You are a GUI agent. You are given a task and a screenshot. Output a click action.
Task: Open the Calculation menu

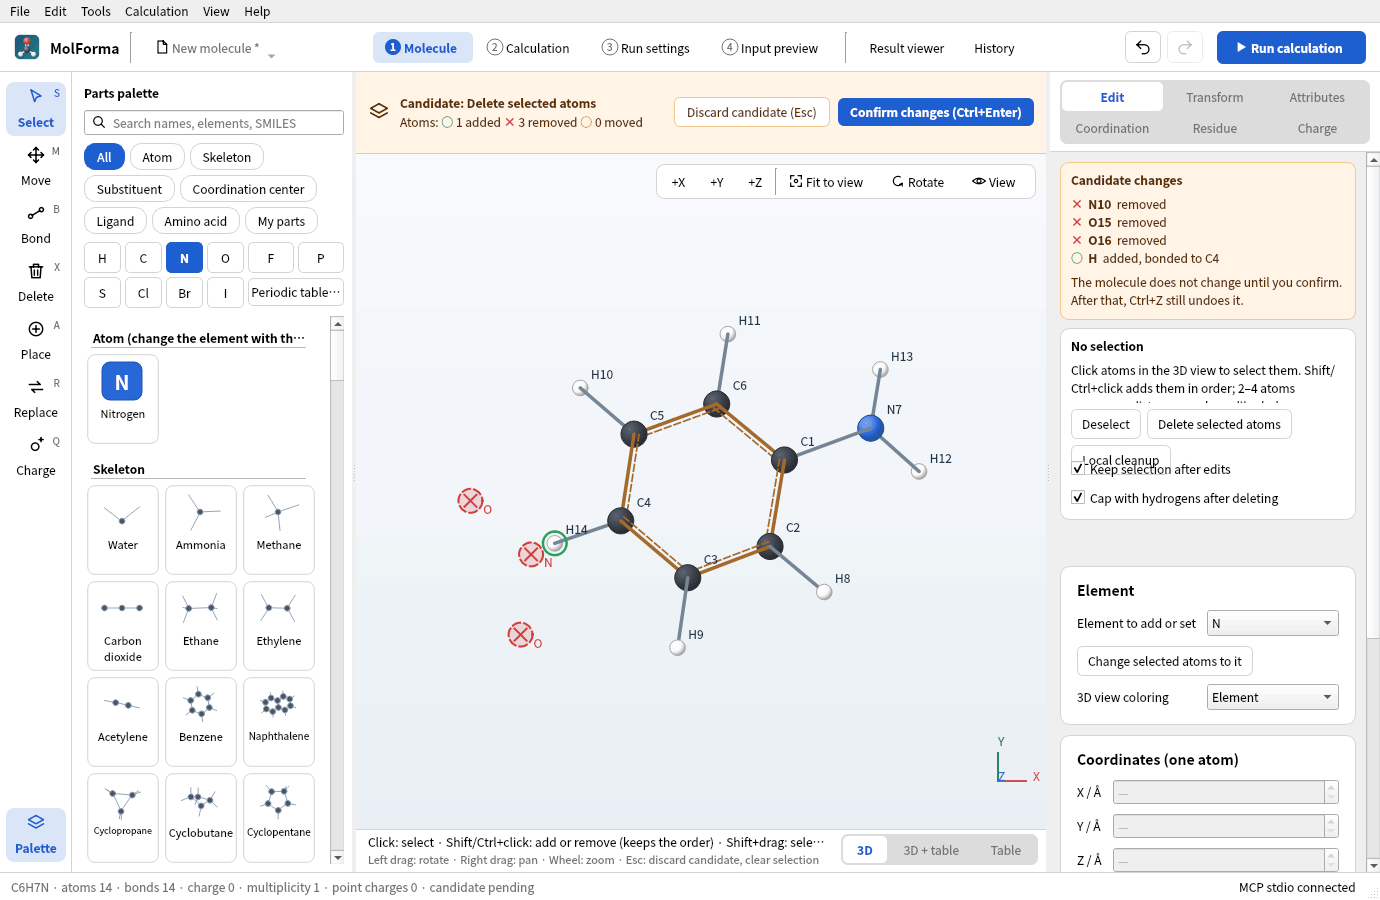156,11
